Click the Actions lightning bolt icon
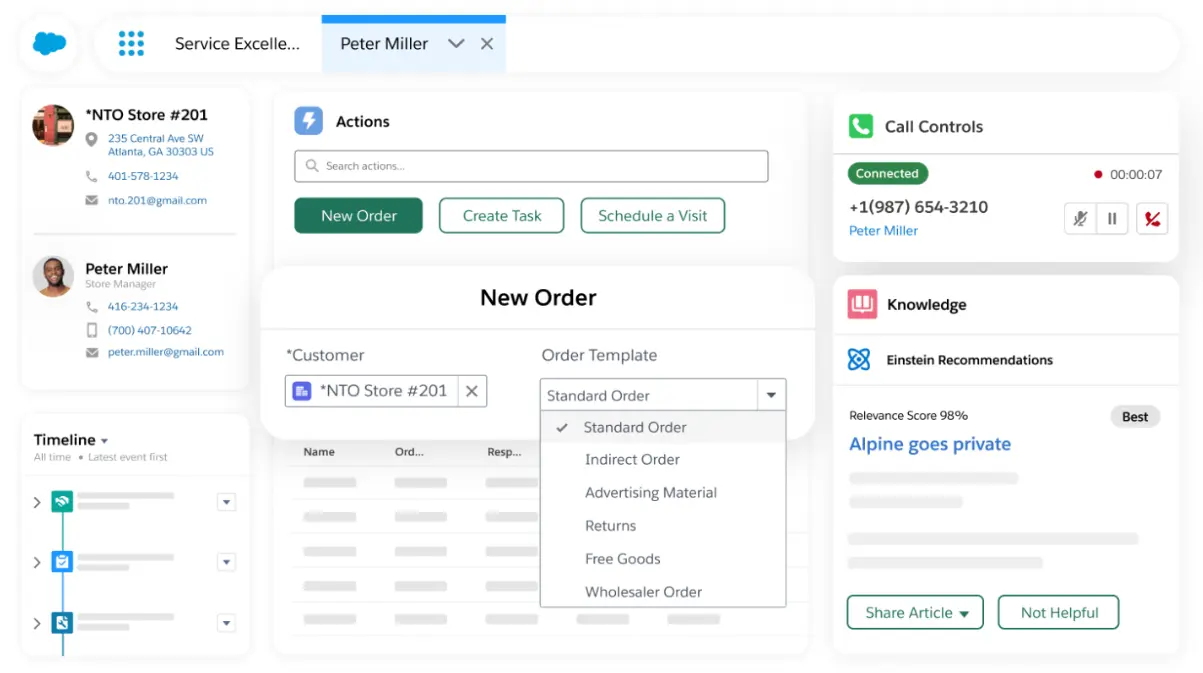This screenshot has width=1203, height=673. (308, 122)
